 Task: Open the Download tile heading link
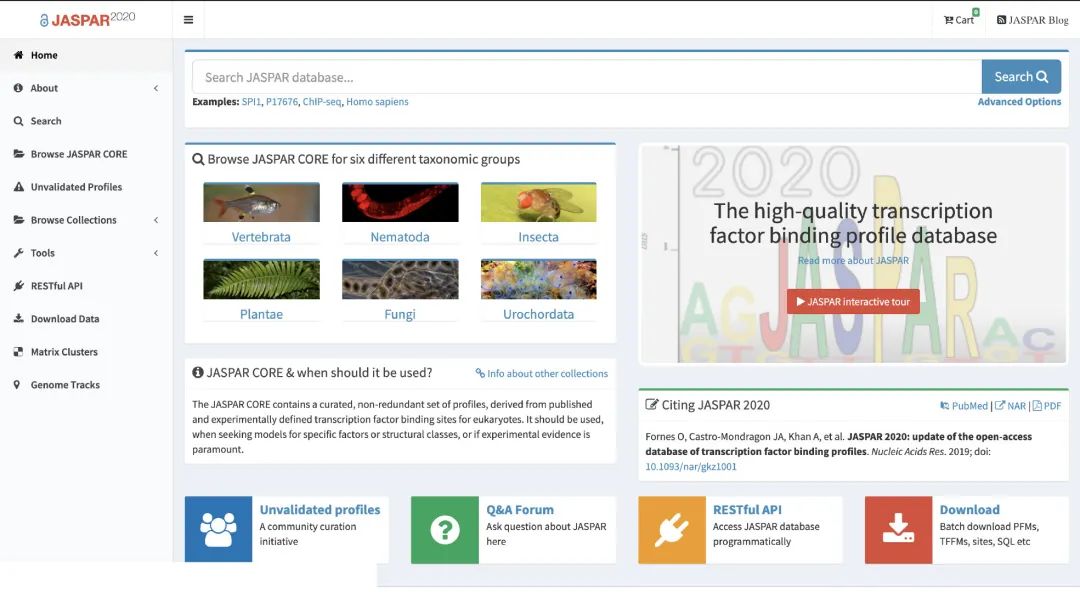click(970, 510)
